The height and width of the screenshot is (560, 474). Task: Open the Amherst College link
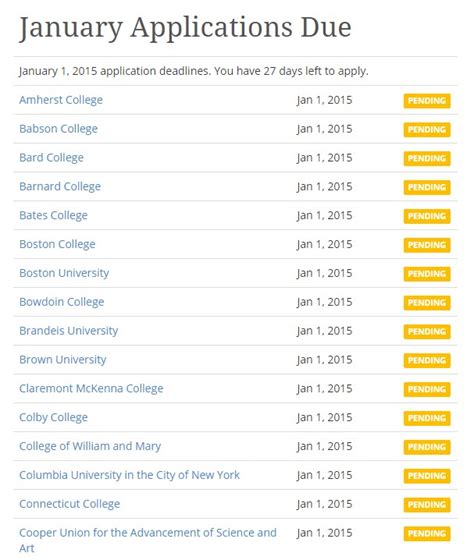(x=61, y=100)
